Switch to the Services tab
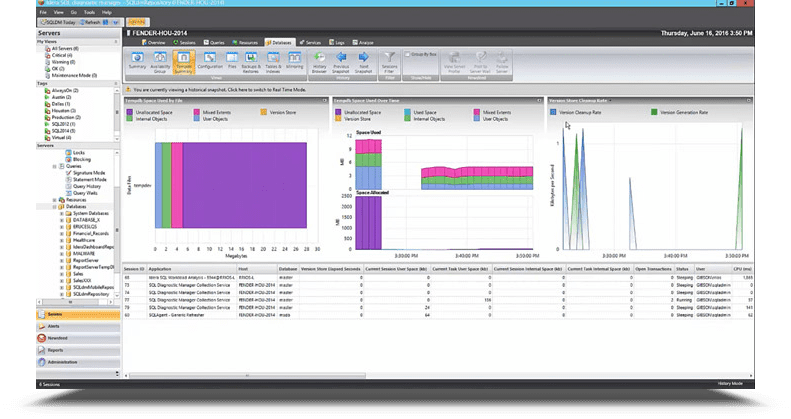791x419 pixels. click(x=310, y=42)
